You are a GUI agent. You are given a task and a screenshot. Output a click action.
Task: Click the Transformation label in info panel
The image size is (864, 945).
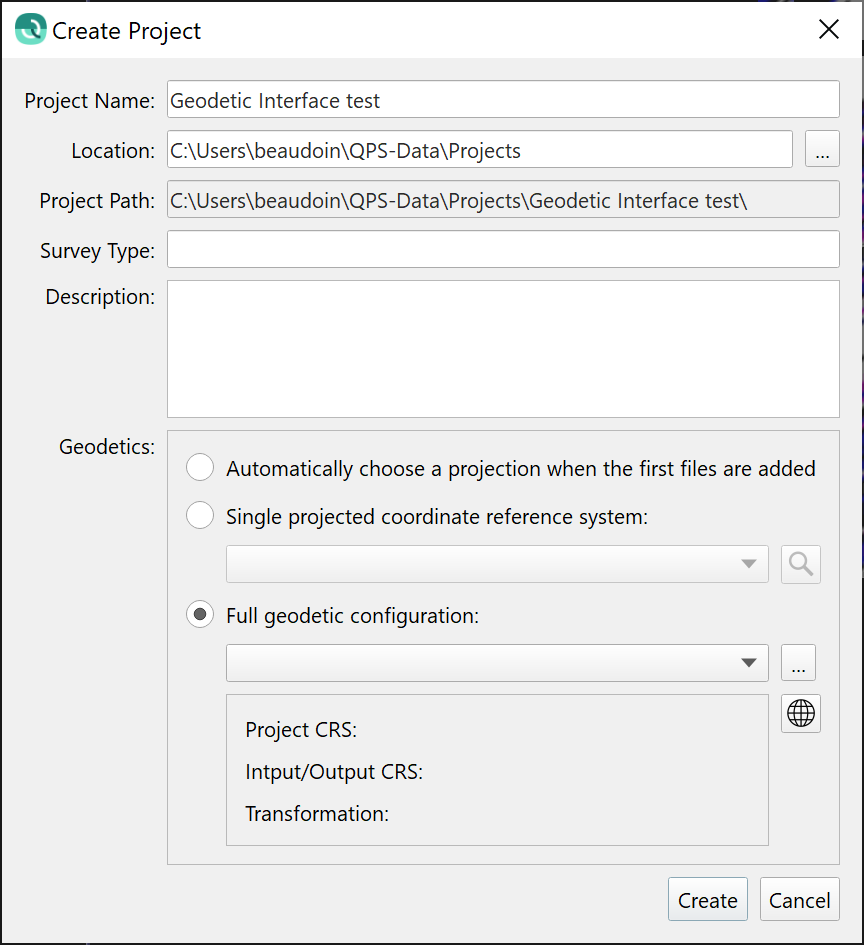[317, 814]
